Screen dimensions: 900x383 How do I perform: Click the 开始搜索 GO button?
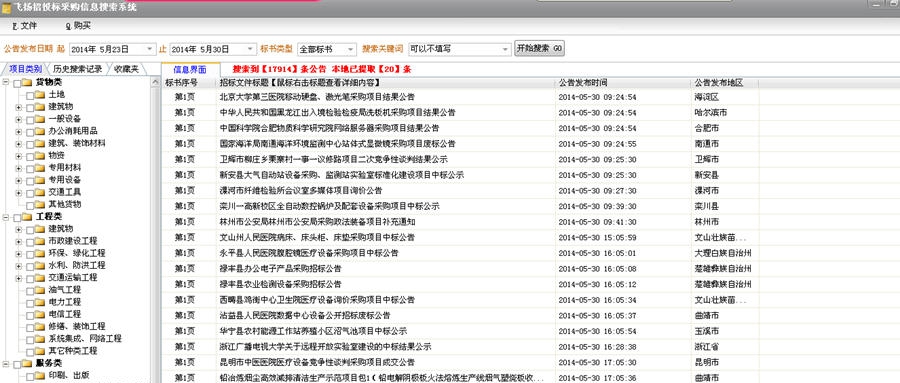[539, 49]
